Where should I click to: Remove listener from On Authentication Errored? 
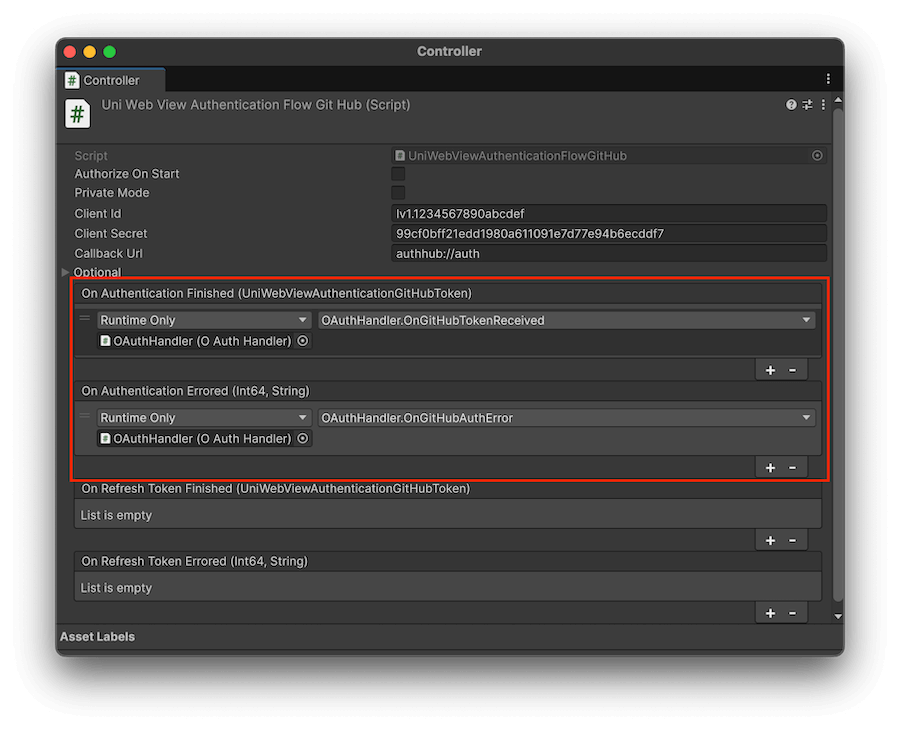pos(793,467)
